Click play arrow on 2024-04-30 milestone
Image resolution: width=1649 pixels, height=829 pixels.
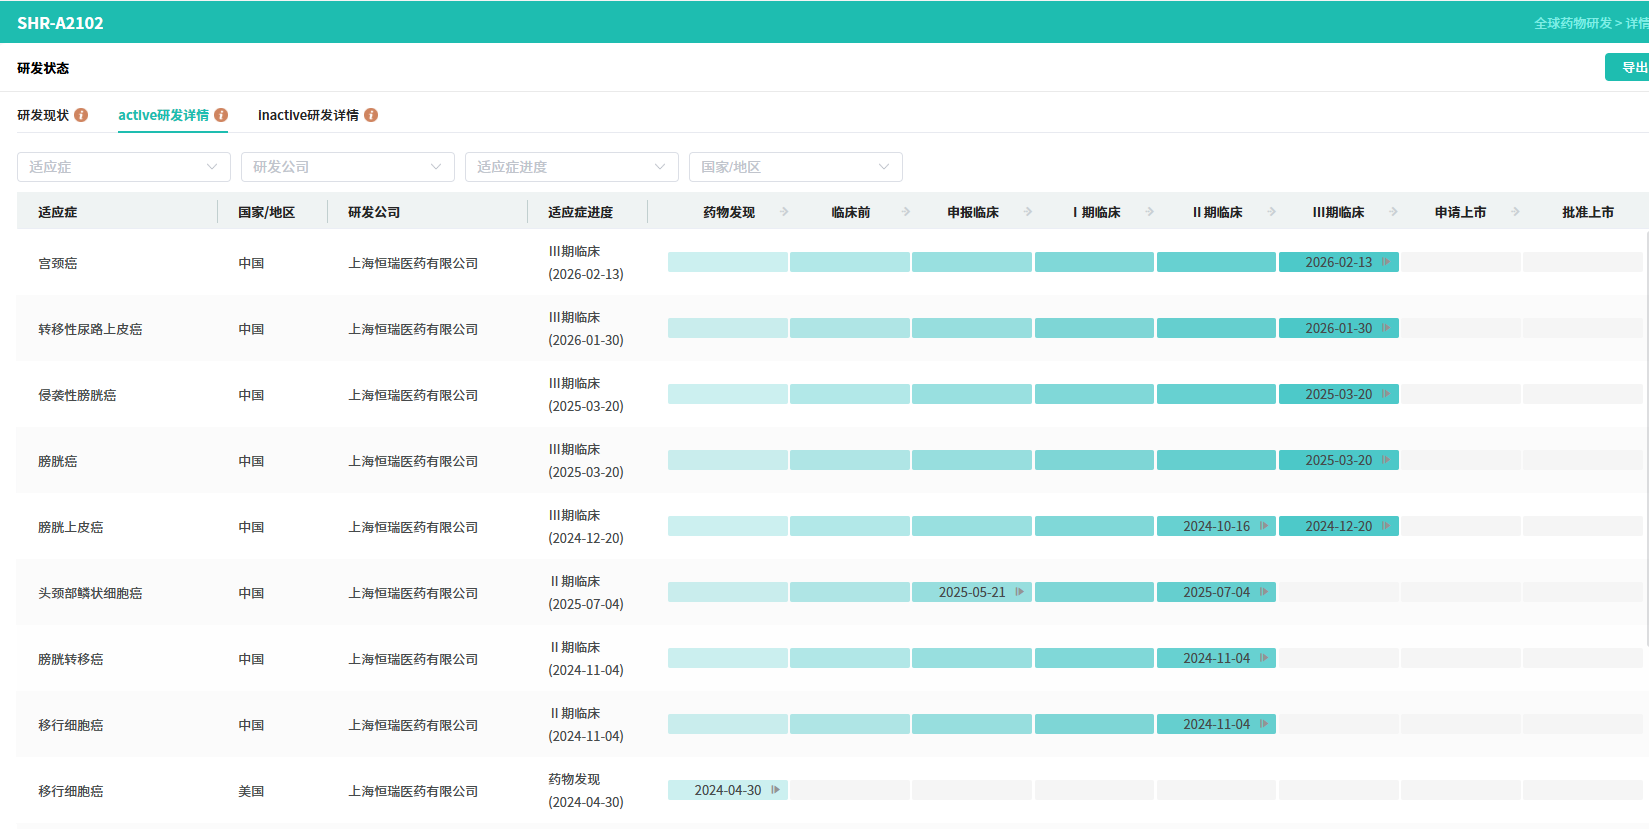(775, 790)
